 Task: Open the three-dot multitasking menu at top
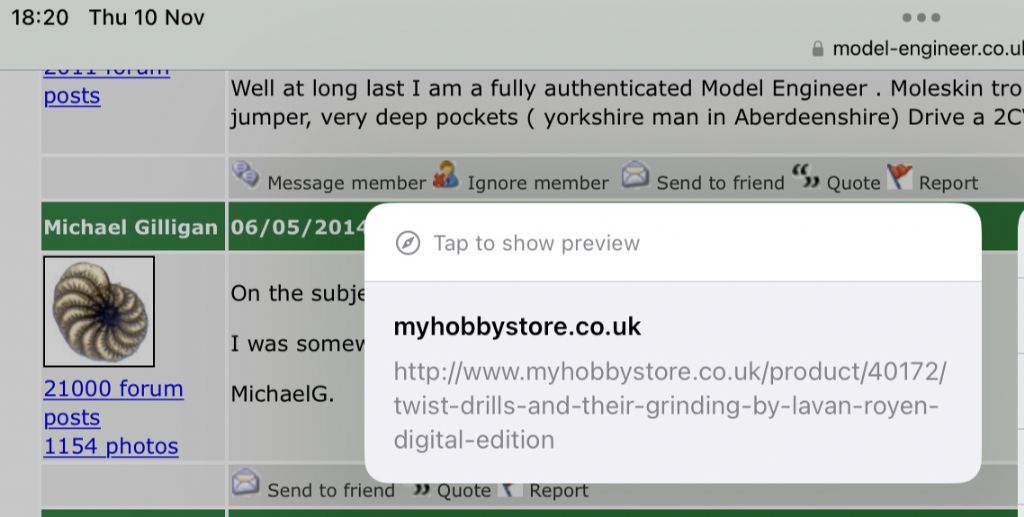(x=921, y=18)
